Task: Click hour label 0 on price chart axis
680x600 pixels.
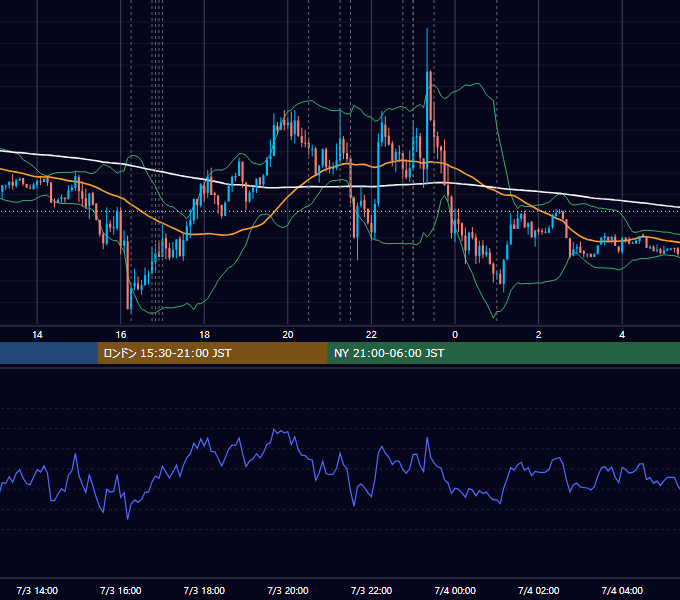Action: tap(455, 335)
